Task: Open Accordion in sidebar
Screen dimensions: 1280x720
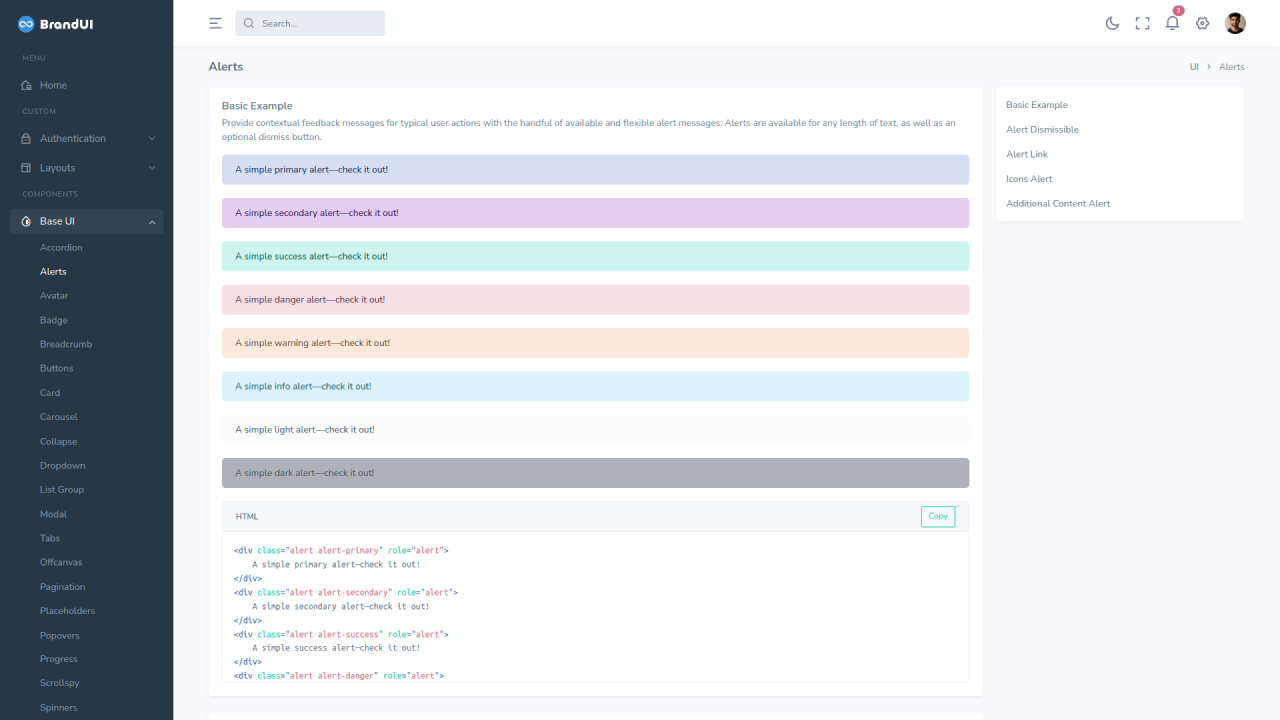Action: [61, 247]
